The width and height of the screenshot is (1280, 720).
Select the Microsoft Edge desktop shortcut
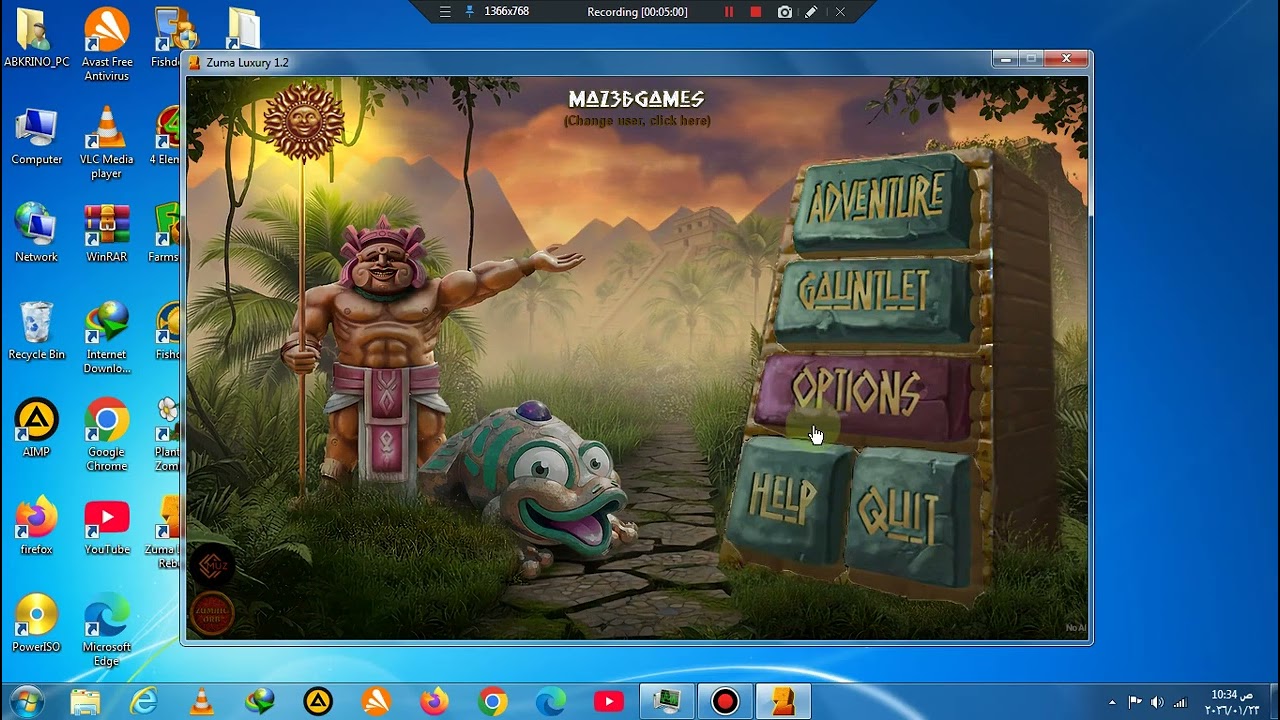point(107,629)
